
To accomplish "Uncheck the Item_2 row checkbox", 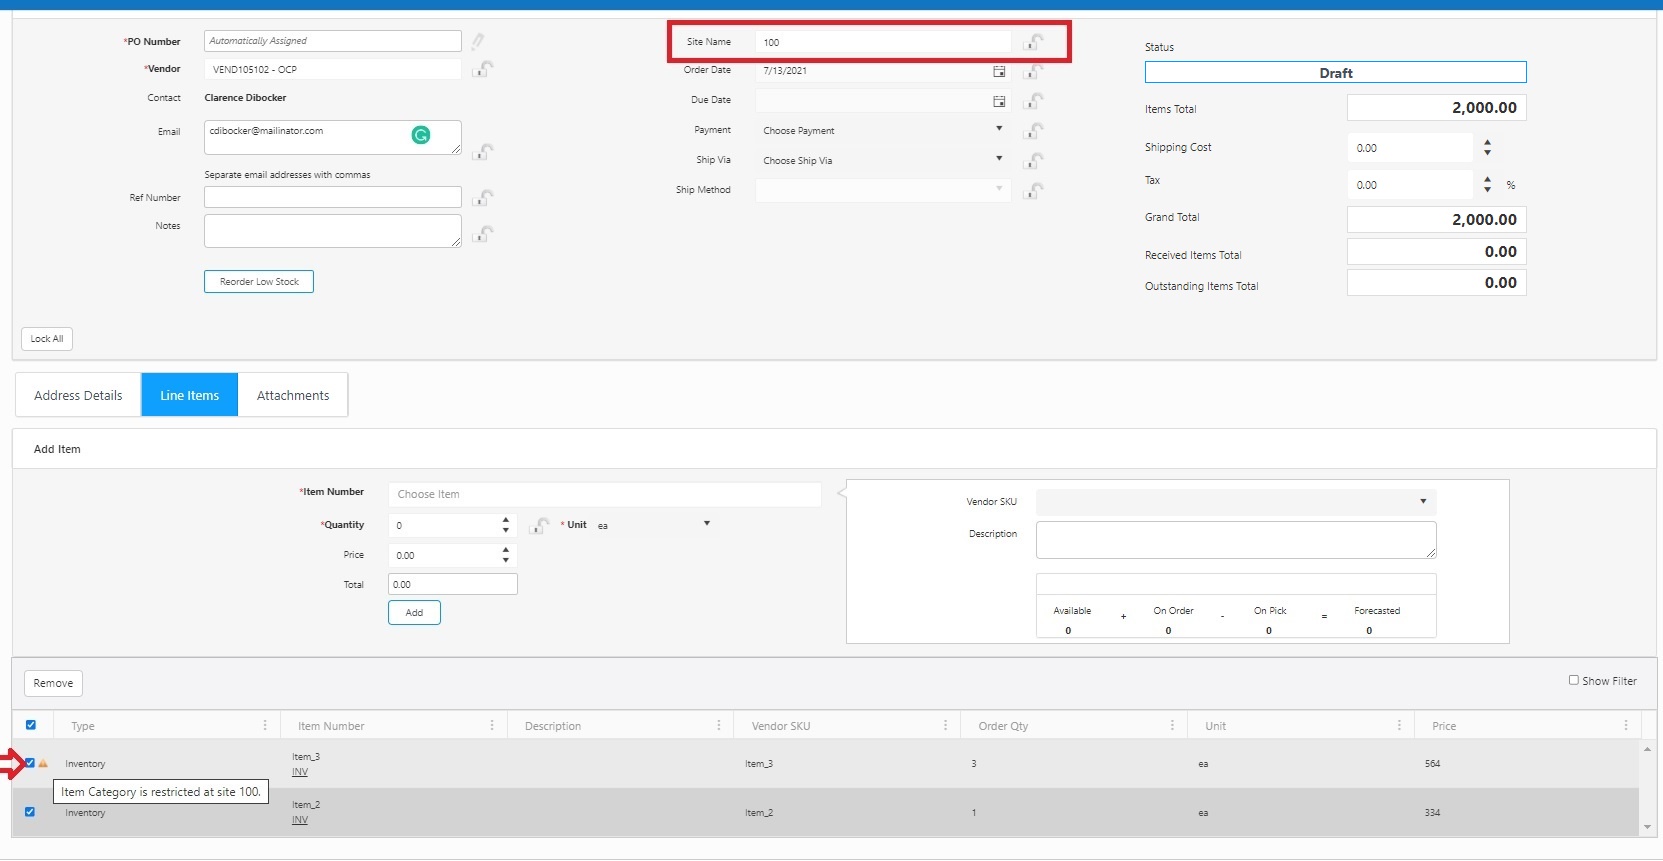I will click(x=30, y=812).
